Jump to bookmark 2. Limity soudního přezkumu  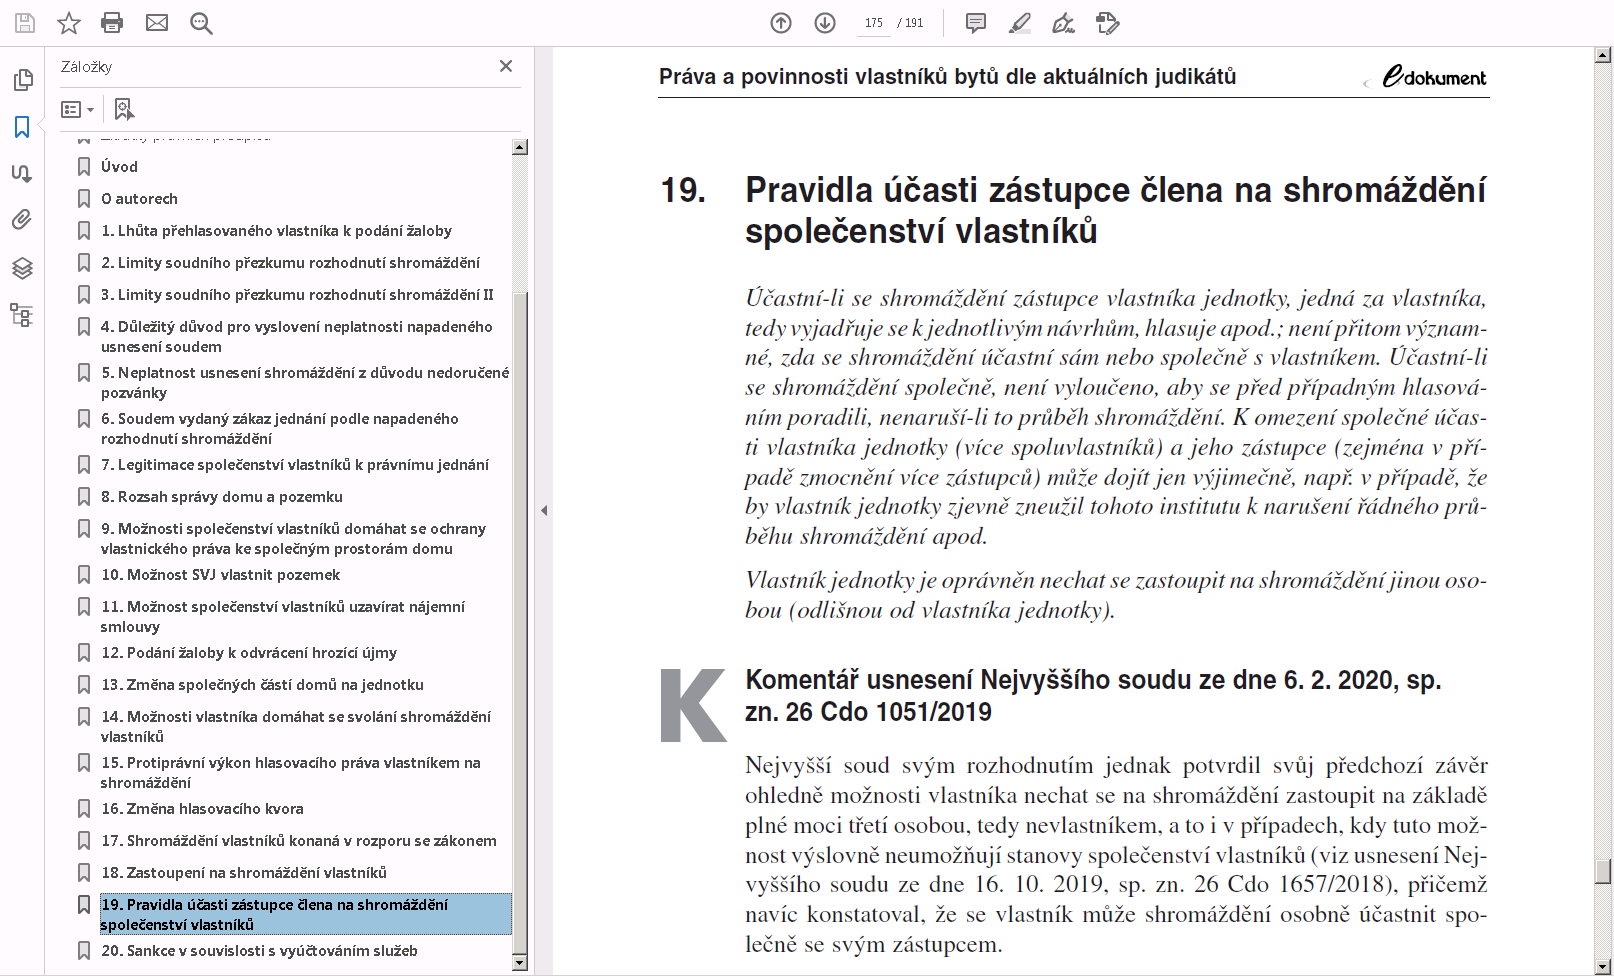click(x=290, y=263)
